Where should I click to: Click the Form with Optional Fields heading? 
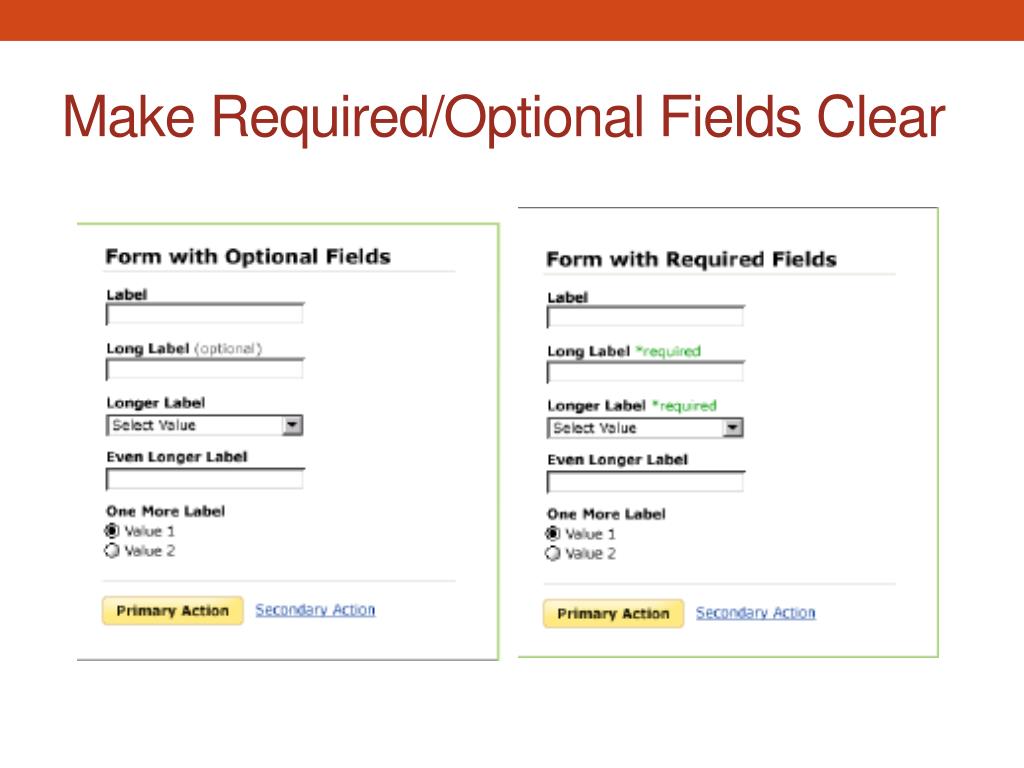click(248, 257)
